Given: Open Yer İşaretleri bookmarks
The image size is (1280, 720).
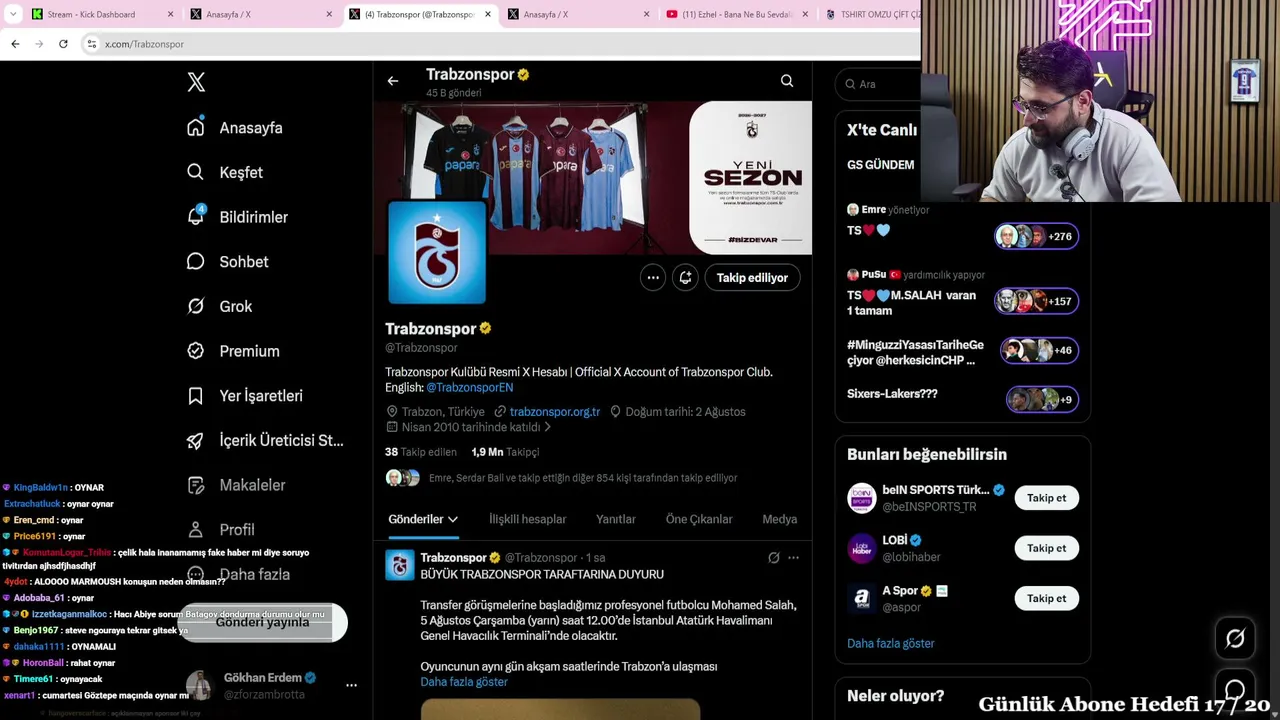Looking at the screenshot, I should [245, 396].
